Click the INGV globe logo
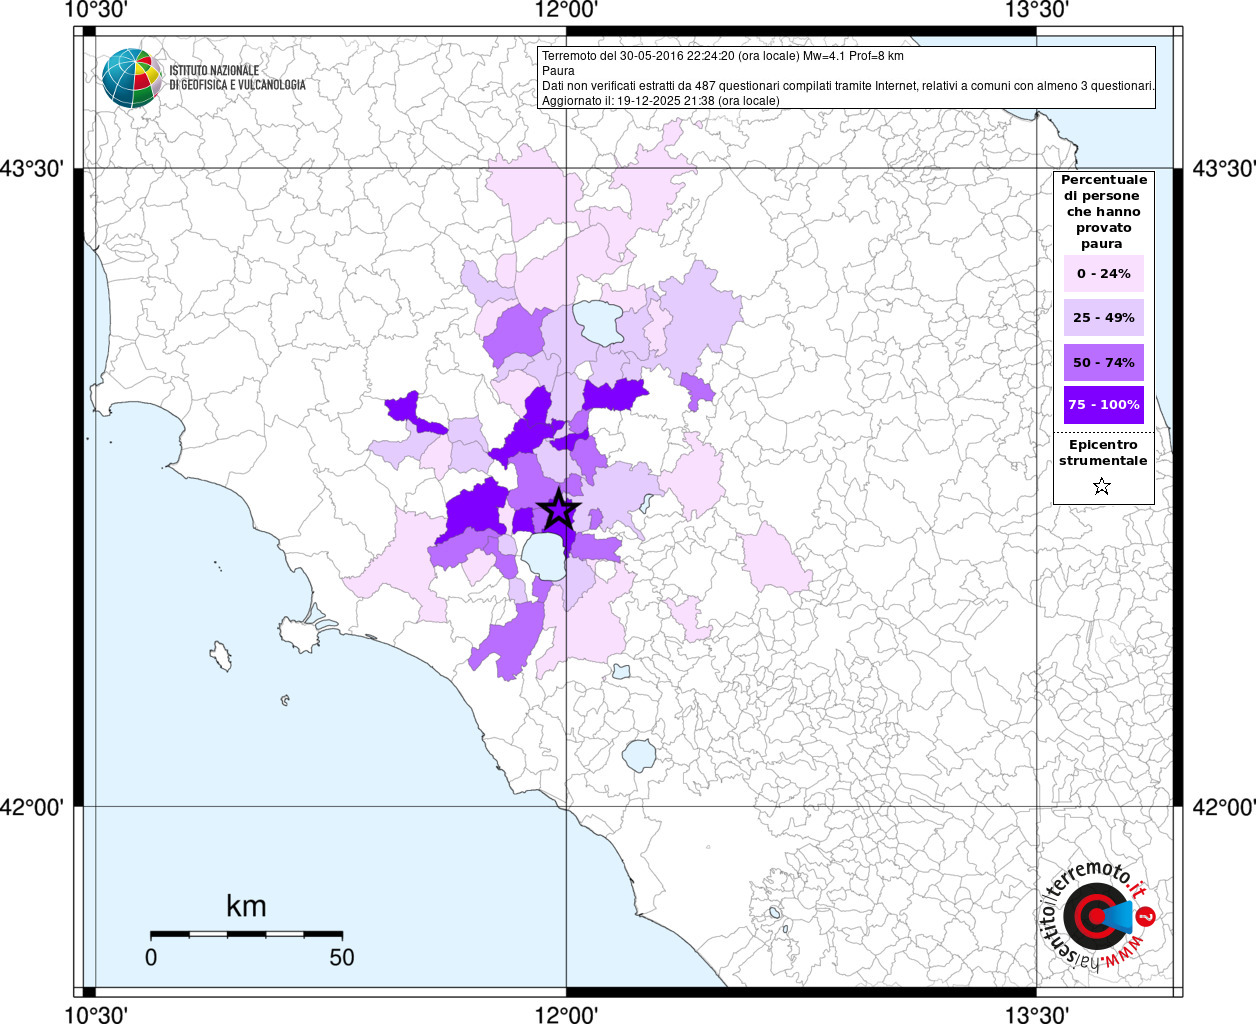This screenshot has height=1024, width=1256. tap(131, 78)
